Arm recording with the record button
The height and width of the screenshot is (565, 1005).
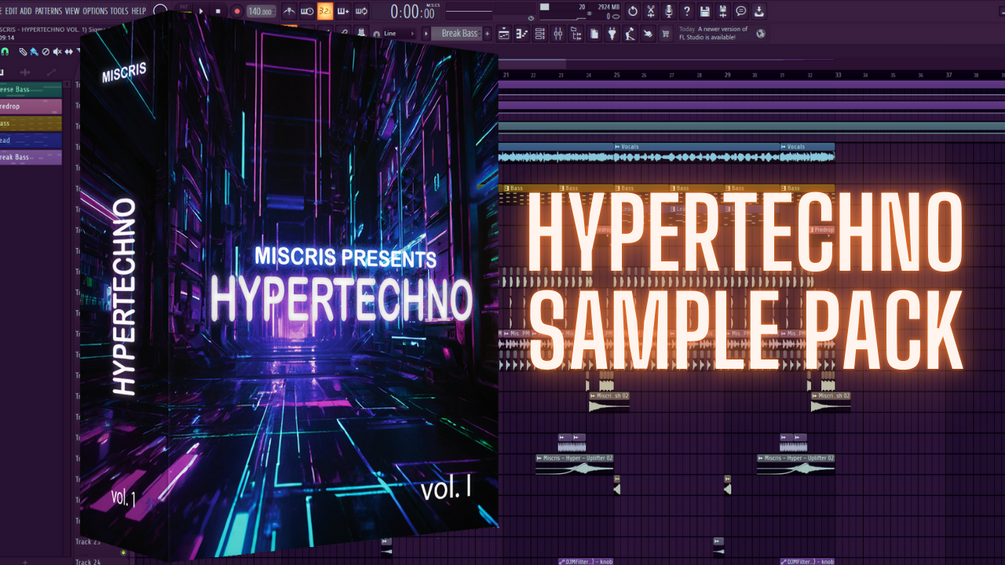pos(237,12)
